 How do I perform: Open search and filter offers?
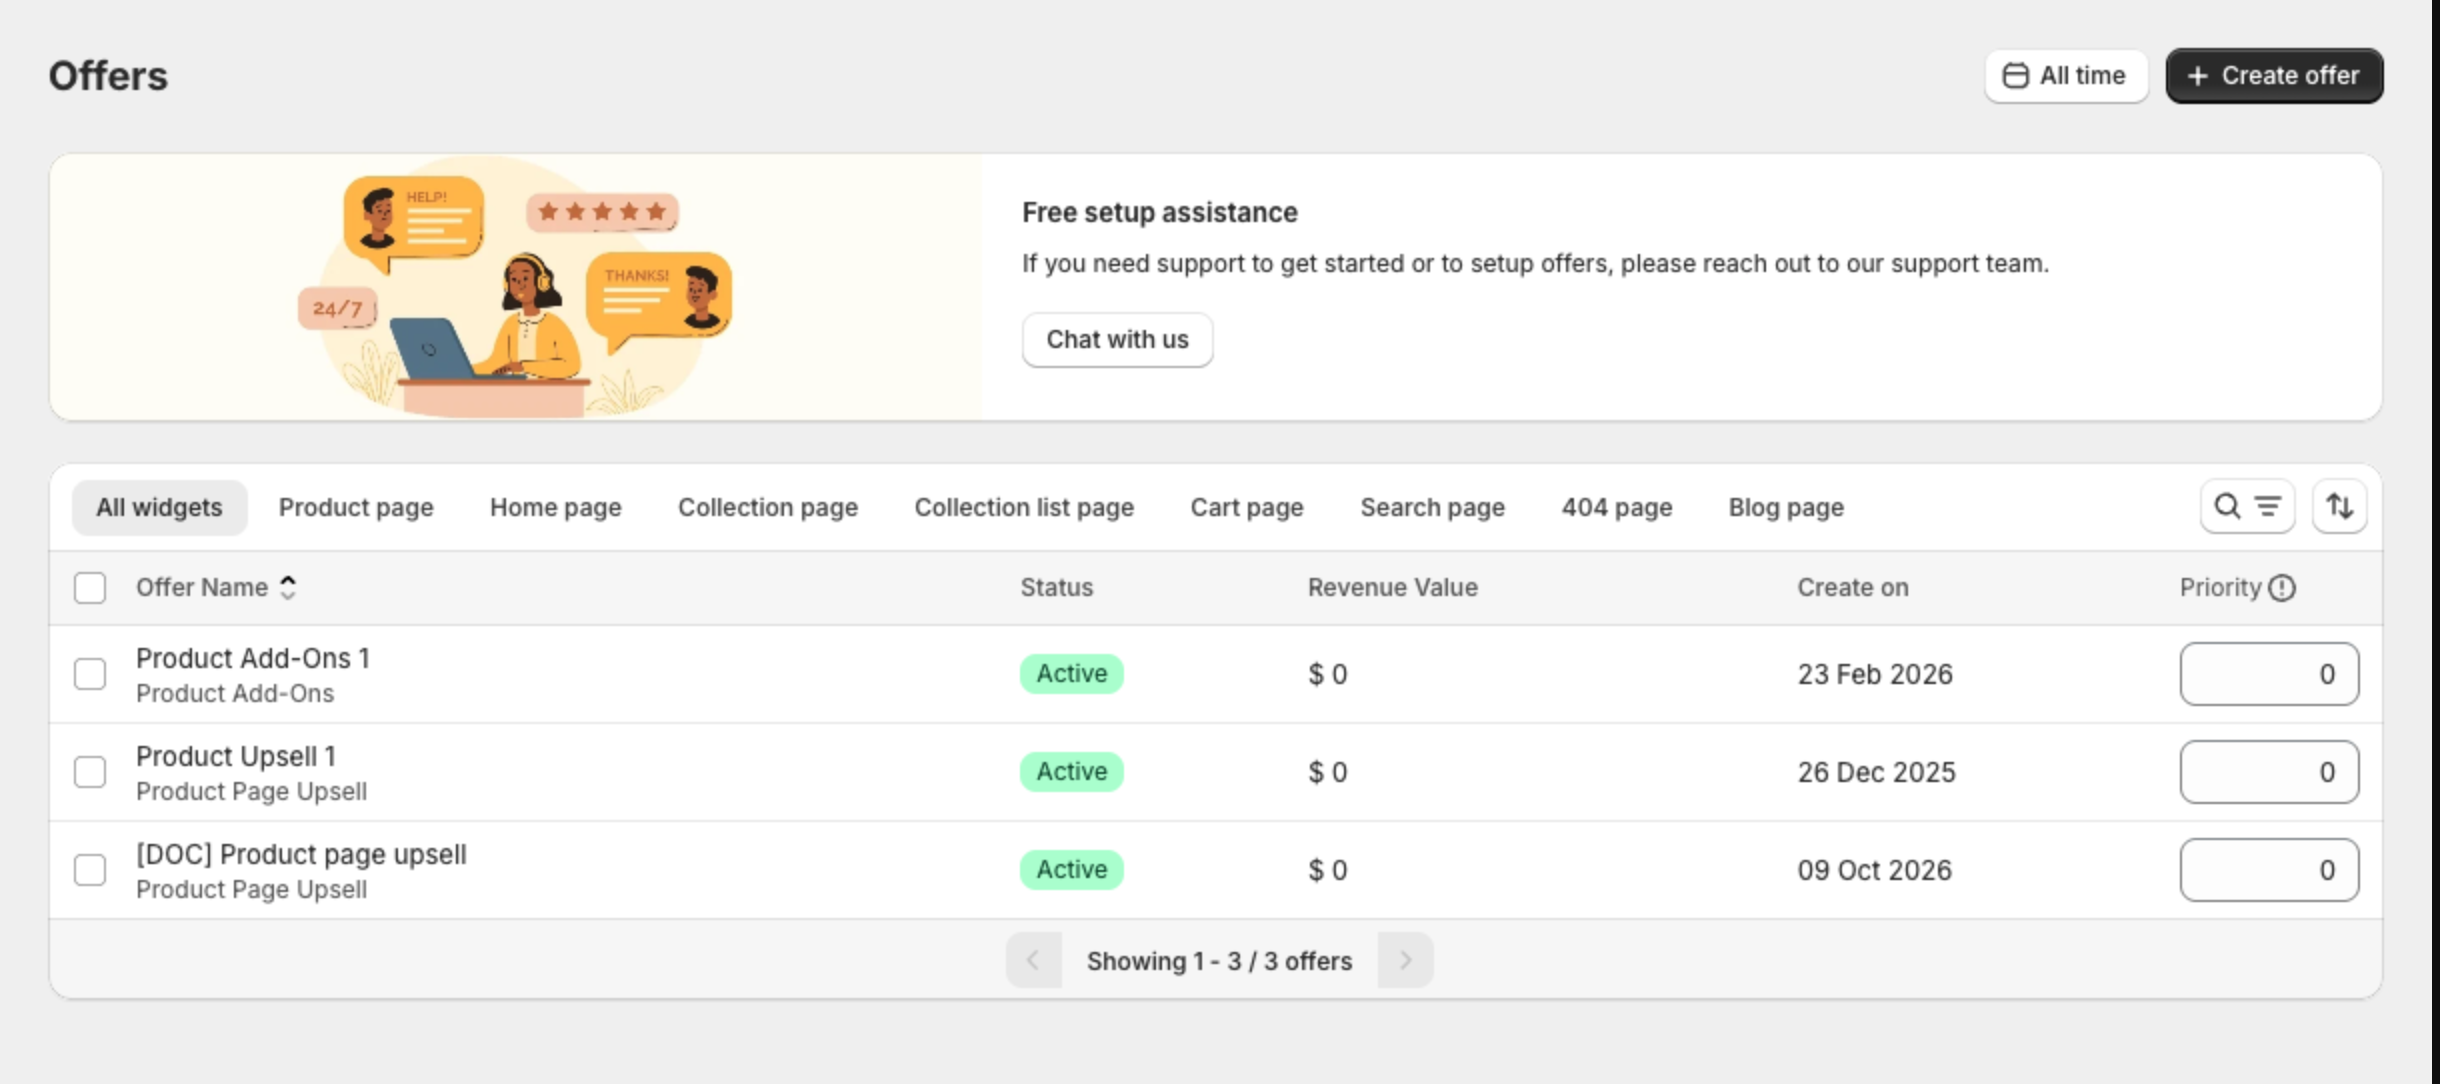pyautogui.click(x=2247, y=507)
